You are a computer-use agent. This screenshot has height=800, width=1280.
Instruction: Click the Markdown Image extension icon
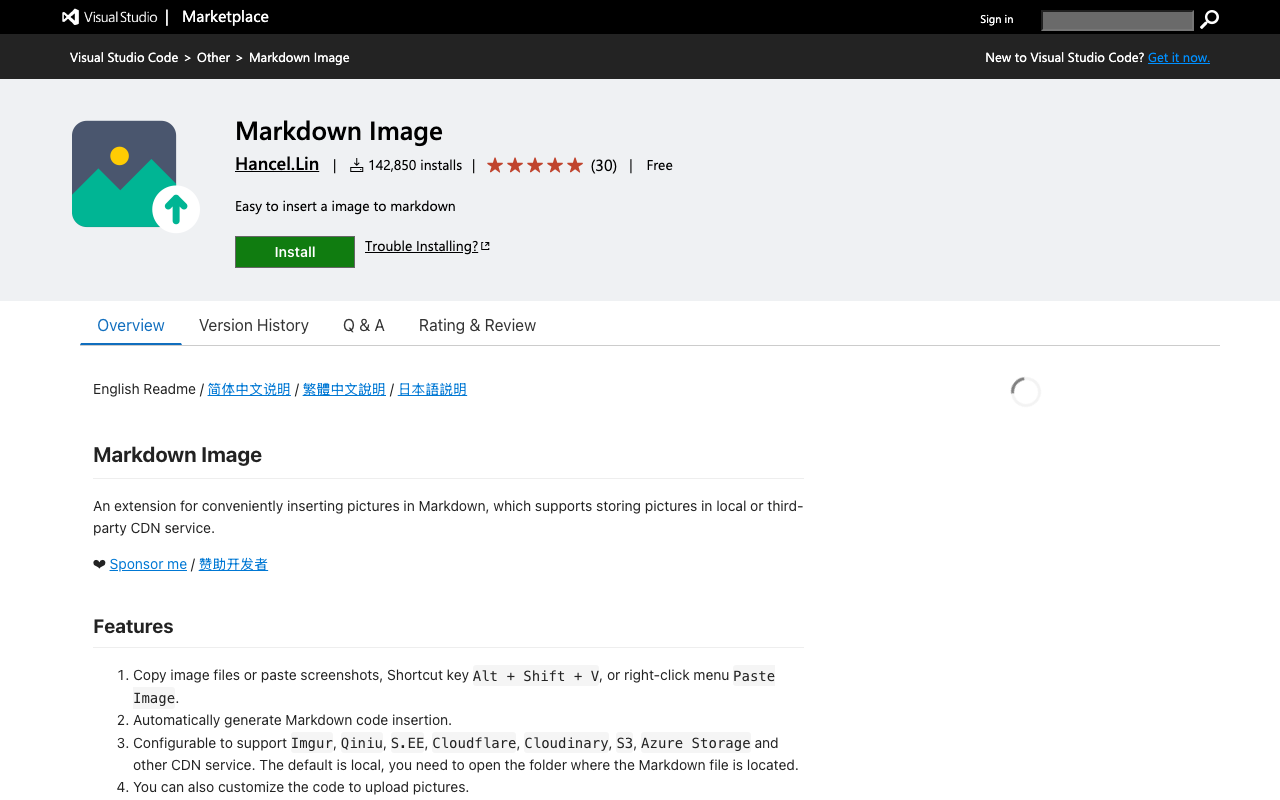[135, 176]
